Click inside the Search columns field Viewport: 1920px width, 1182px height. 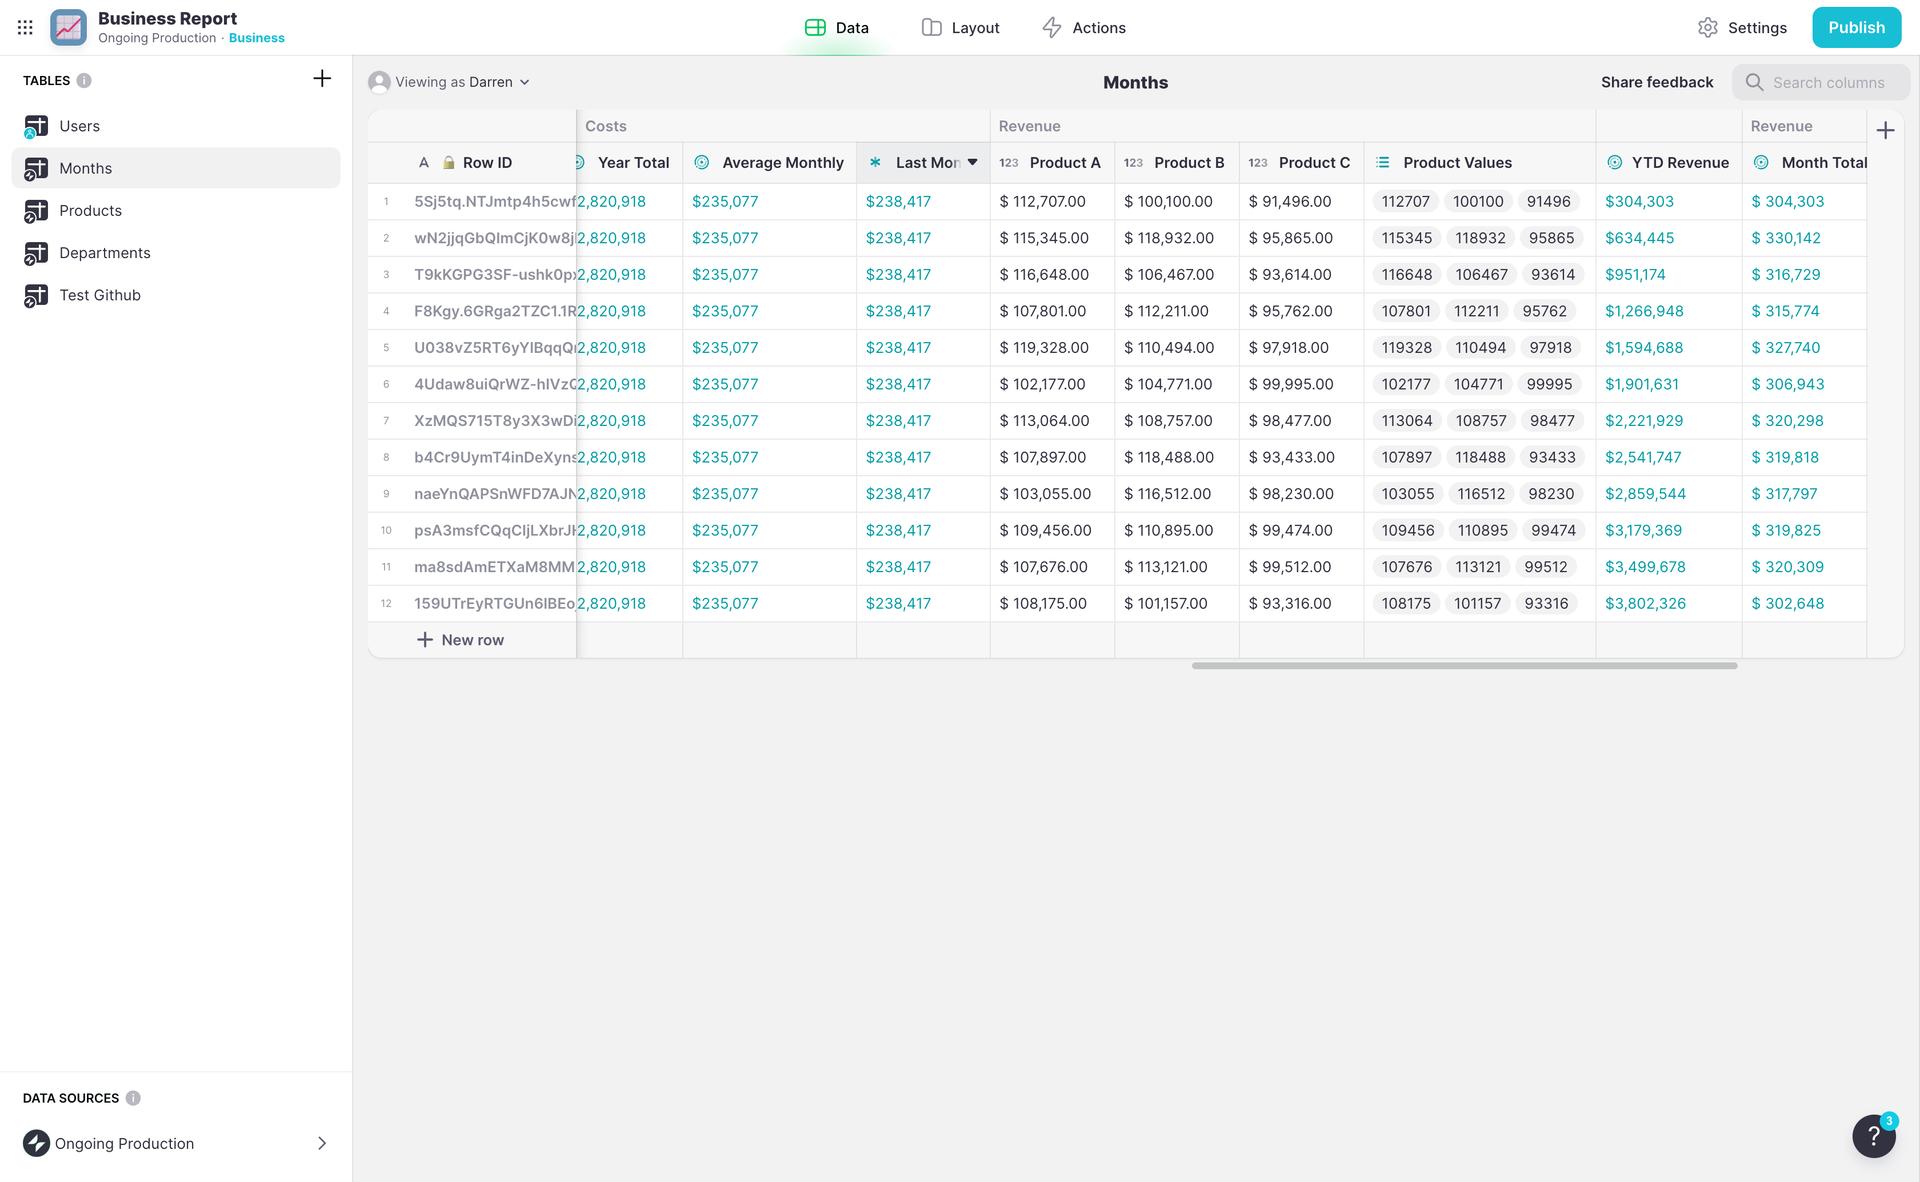(x=1830, y=82)
